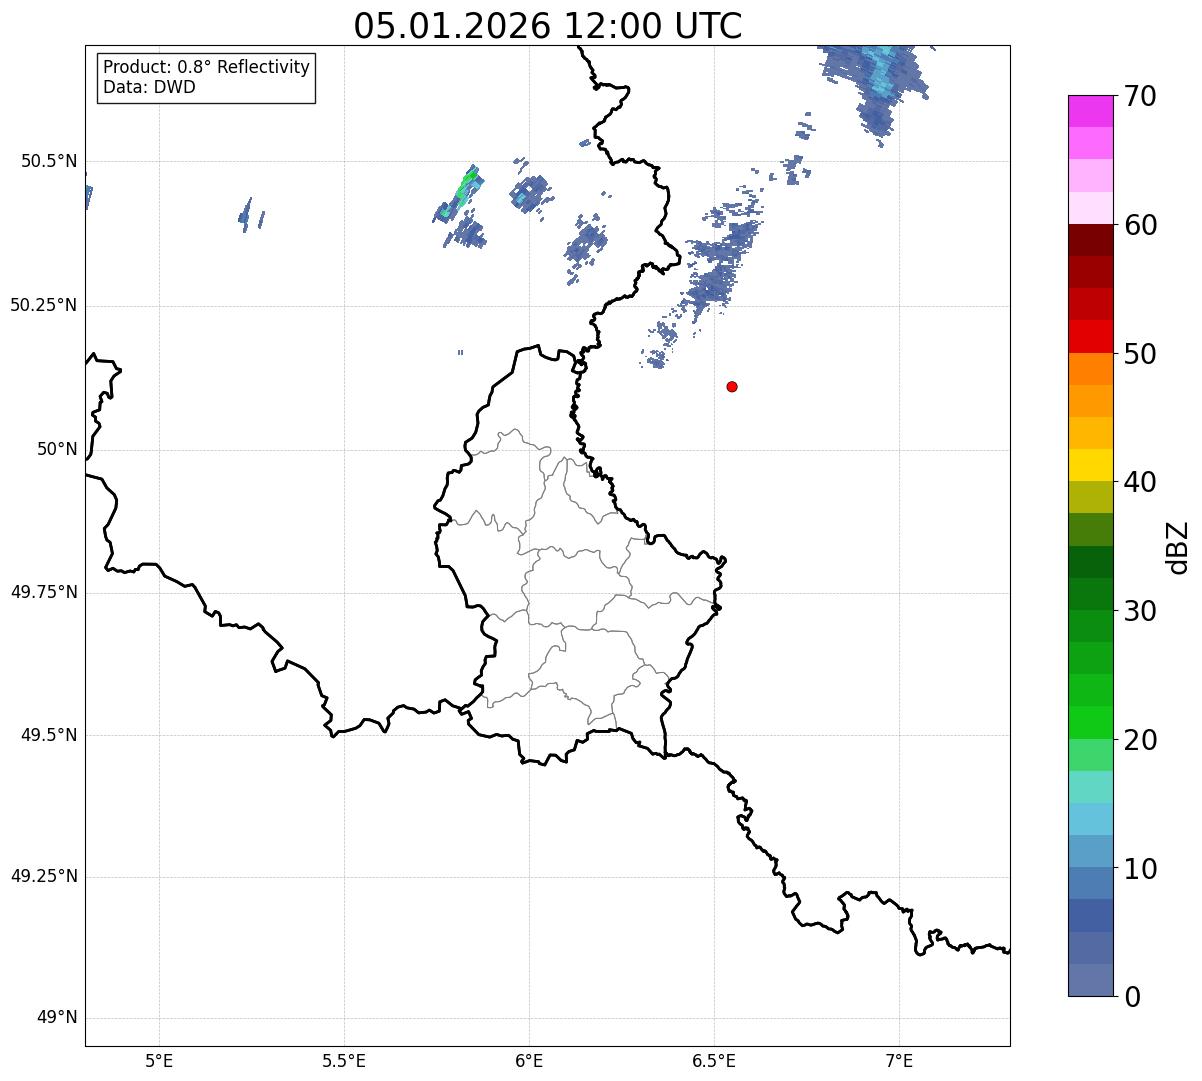Click the light cyan colorbar swatch below 15
Viewport: 1202px width, 1081px height.
click(1090, 819)
